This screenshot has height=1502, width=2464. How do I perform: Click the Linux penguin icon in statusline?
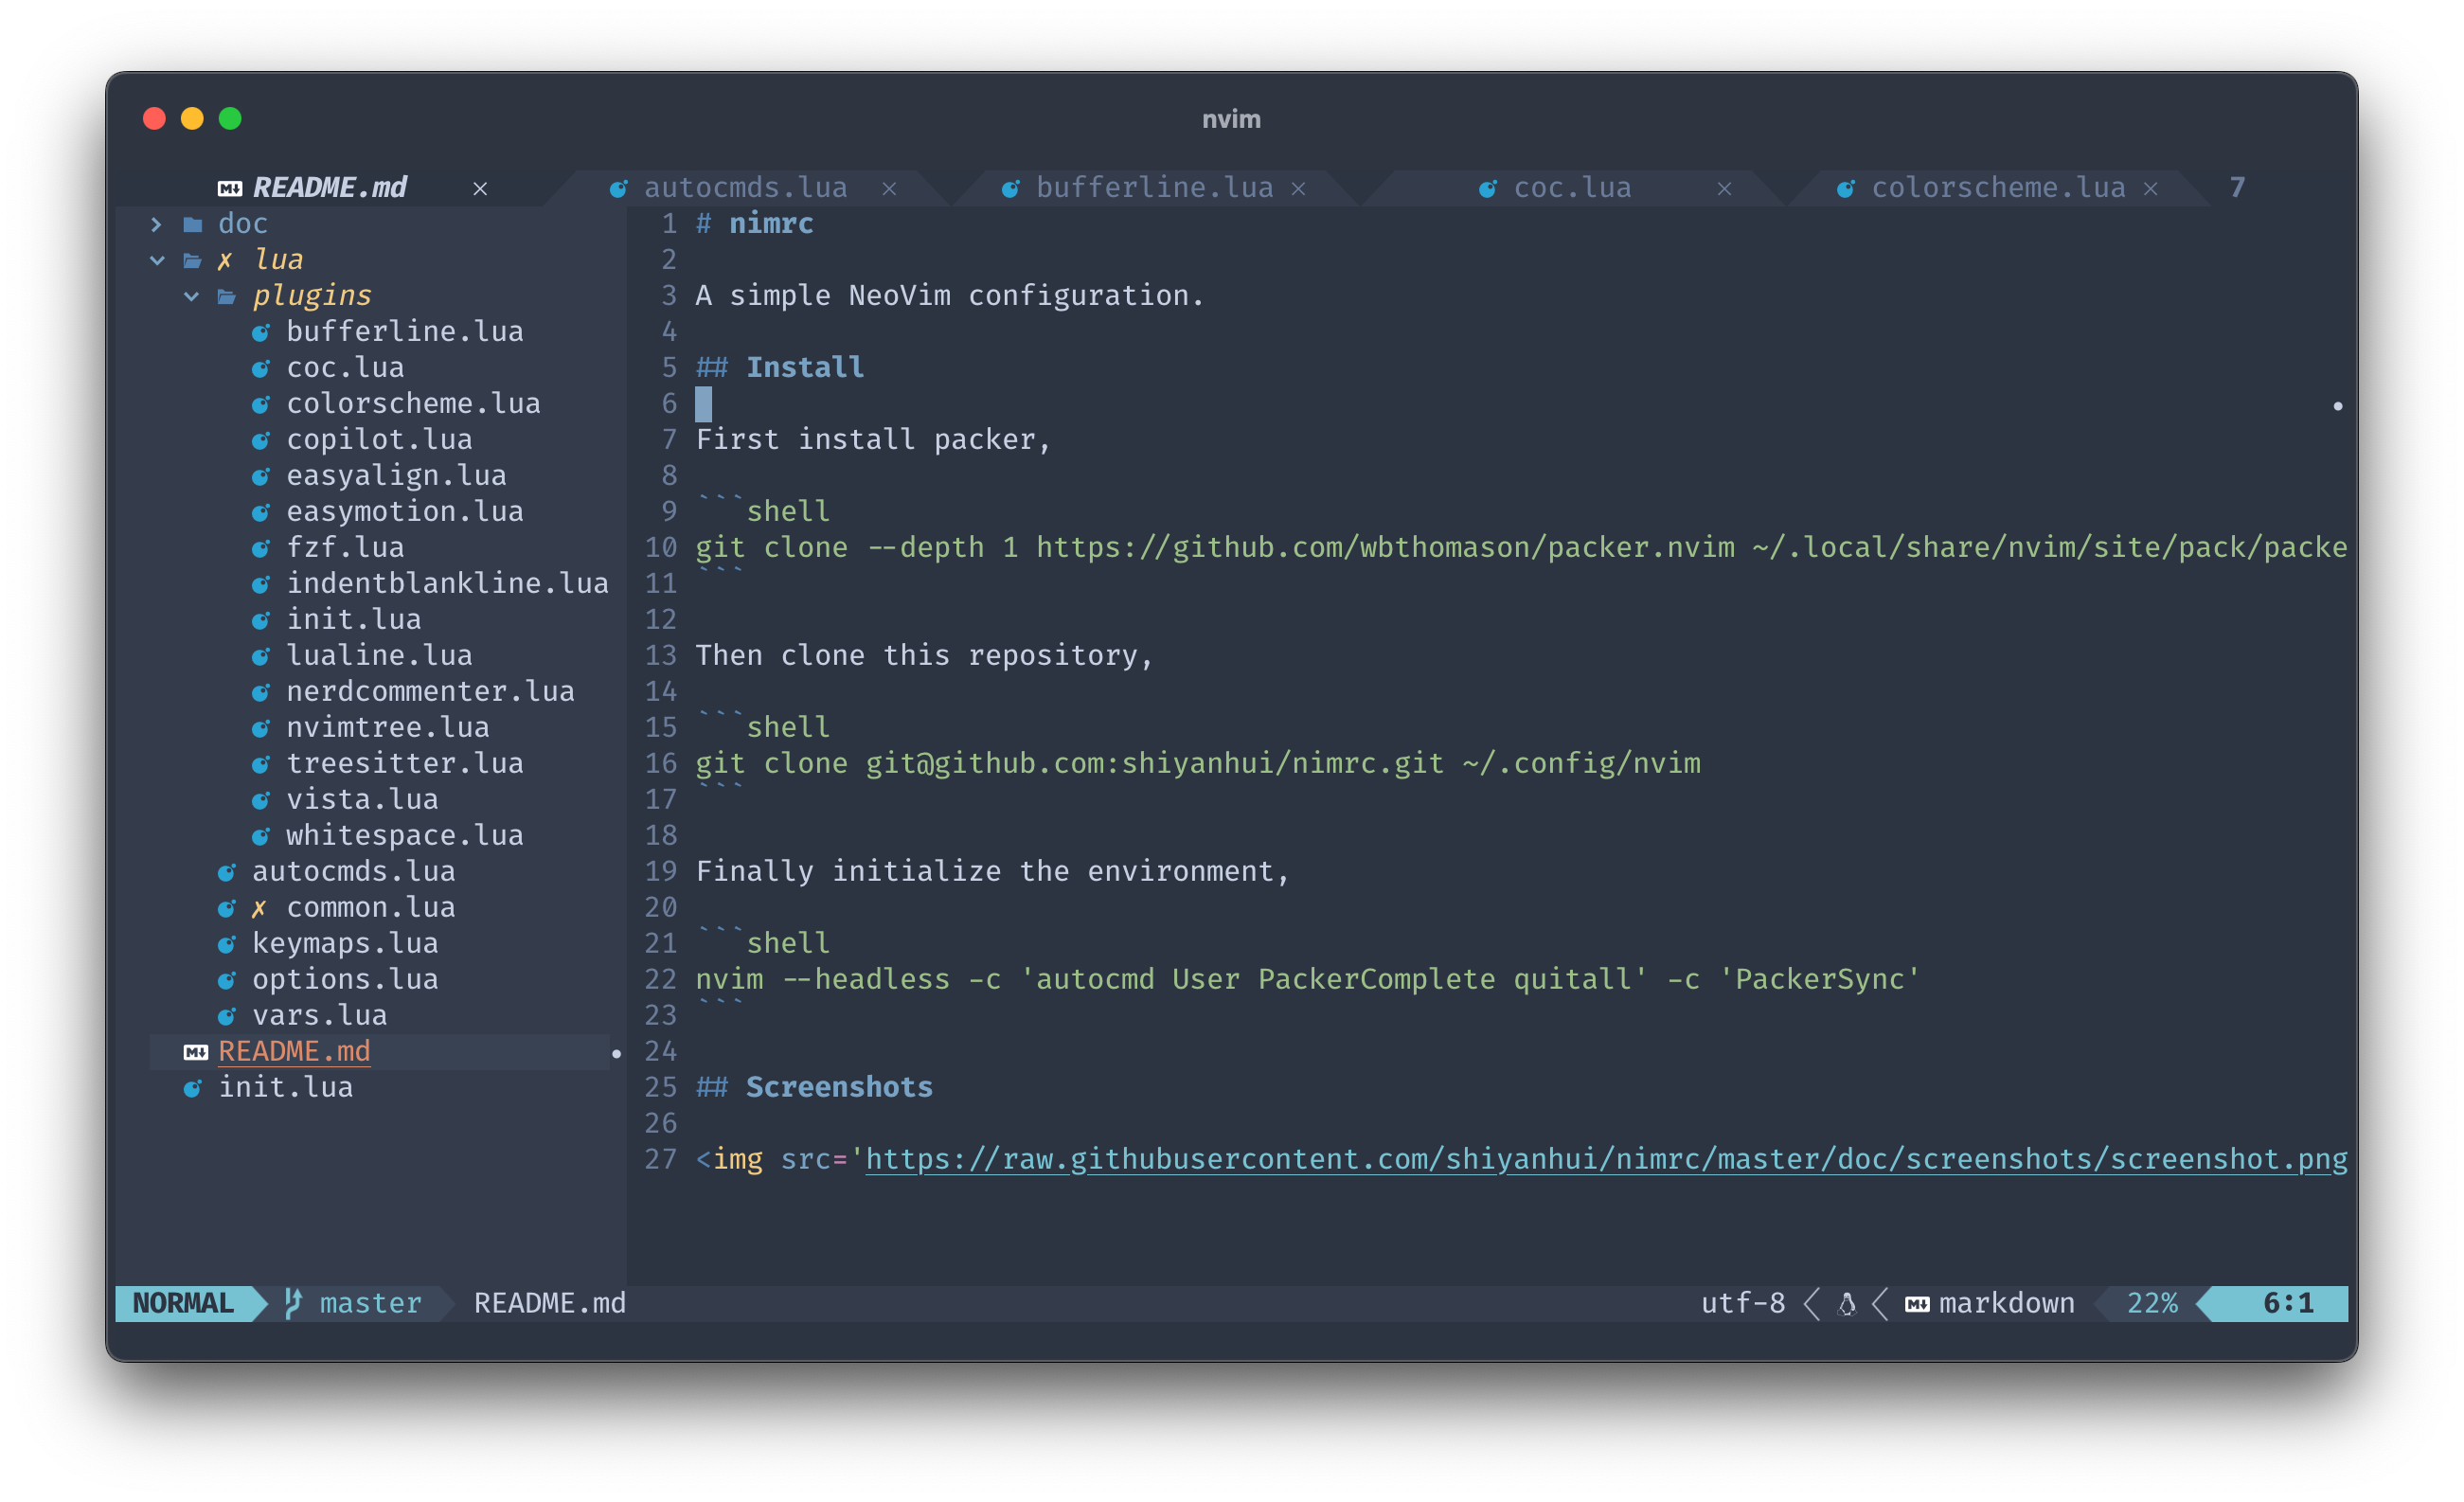[x=1846, y=1304]
